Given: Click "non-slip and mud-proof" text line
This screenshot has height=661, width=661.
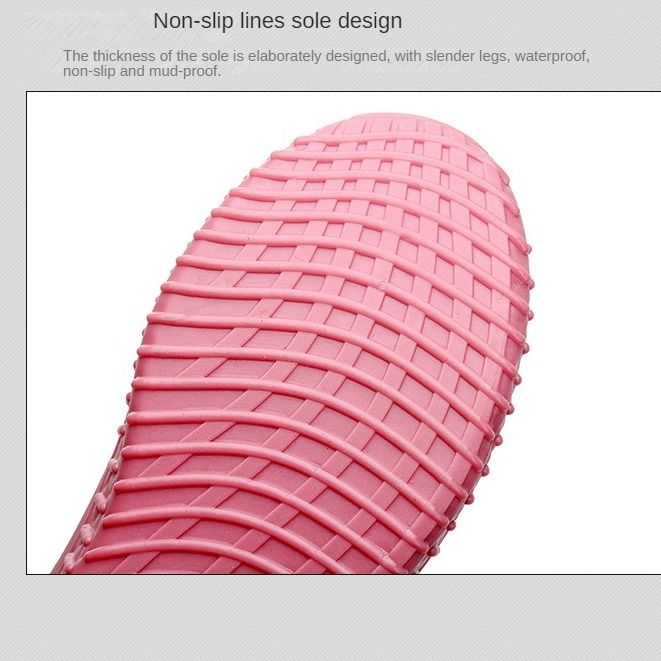Looking at the screenshot, I should [141, 71].
